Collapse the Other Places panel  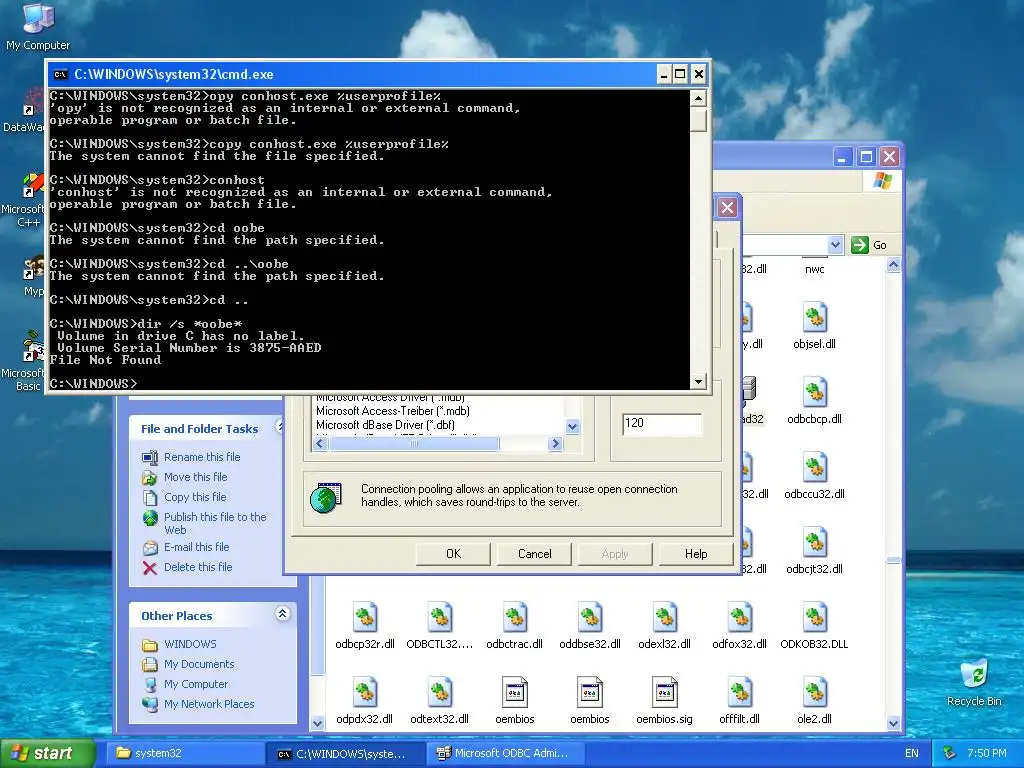click(282, 614)
